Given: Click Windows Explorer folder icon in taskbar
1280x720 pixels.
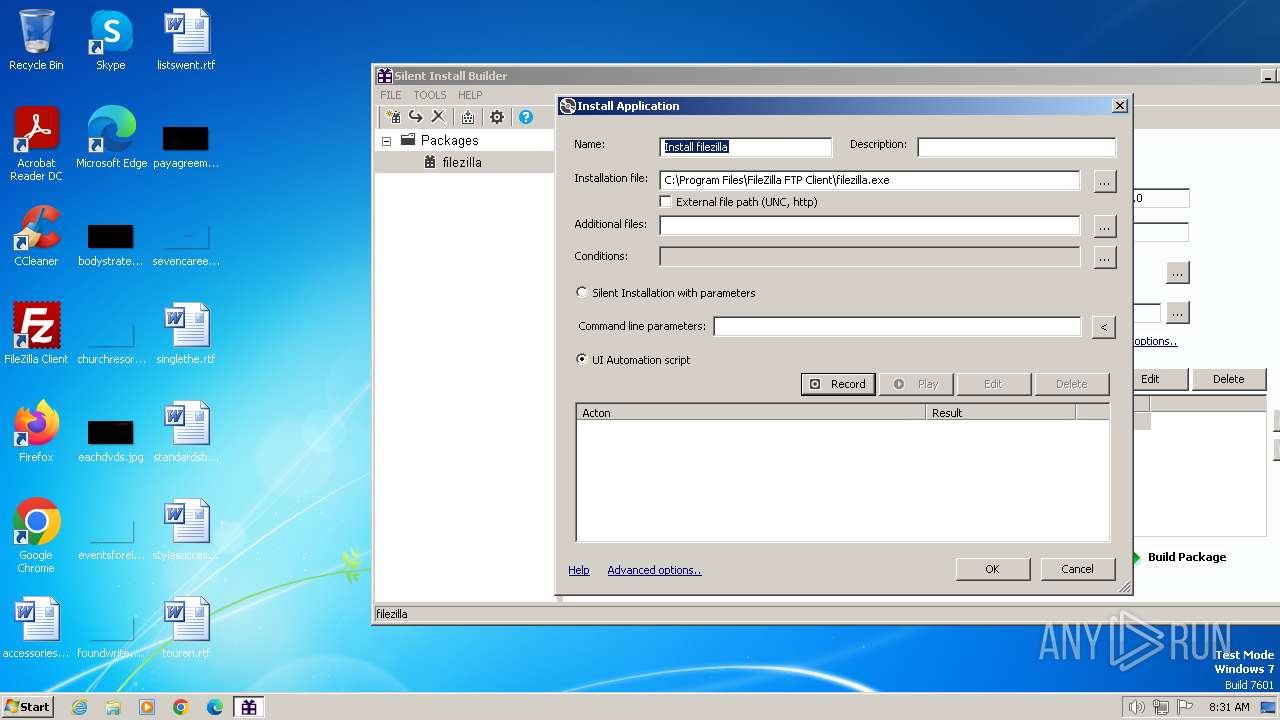Looking at the screenshot, I should 113,707.
